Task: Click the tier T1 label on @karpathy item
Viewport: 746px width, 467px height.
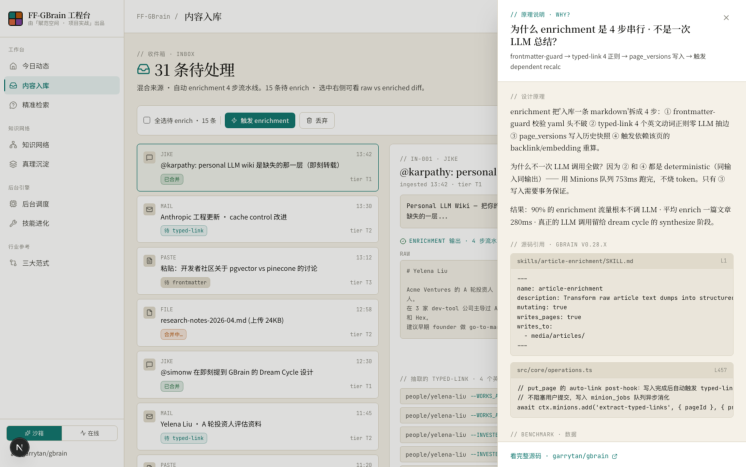Action: pos(361,179)
